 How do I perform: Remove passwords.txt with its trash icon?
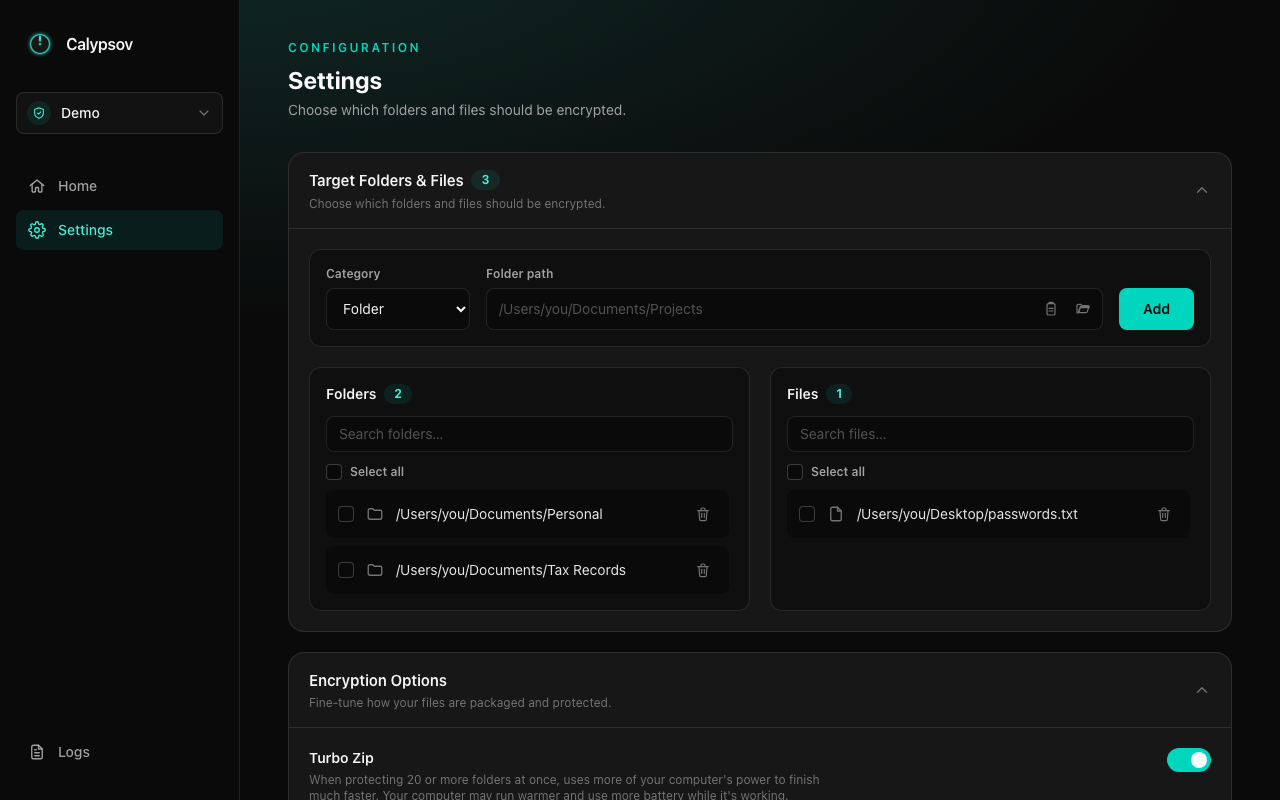[x=1164, y=514]
